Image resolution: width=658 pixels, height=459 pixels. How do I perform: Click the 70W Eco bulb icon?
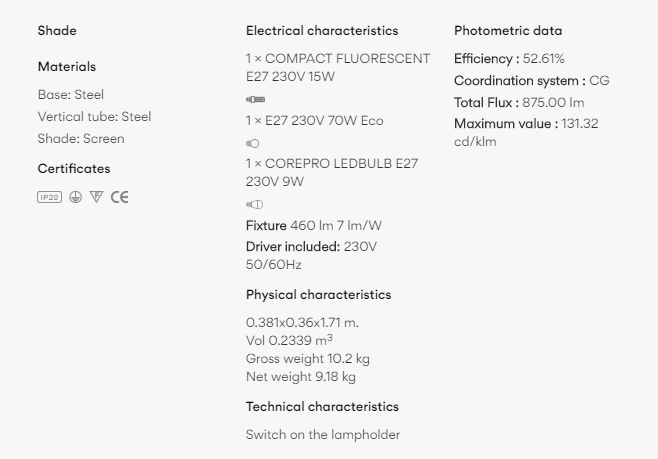(x=252, y=144)
